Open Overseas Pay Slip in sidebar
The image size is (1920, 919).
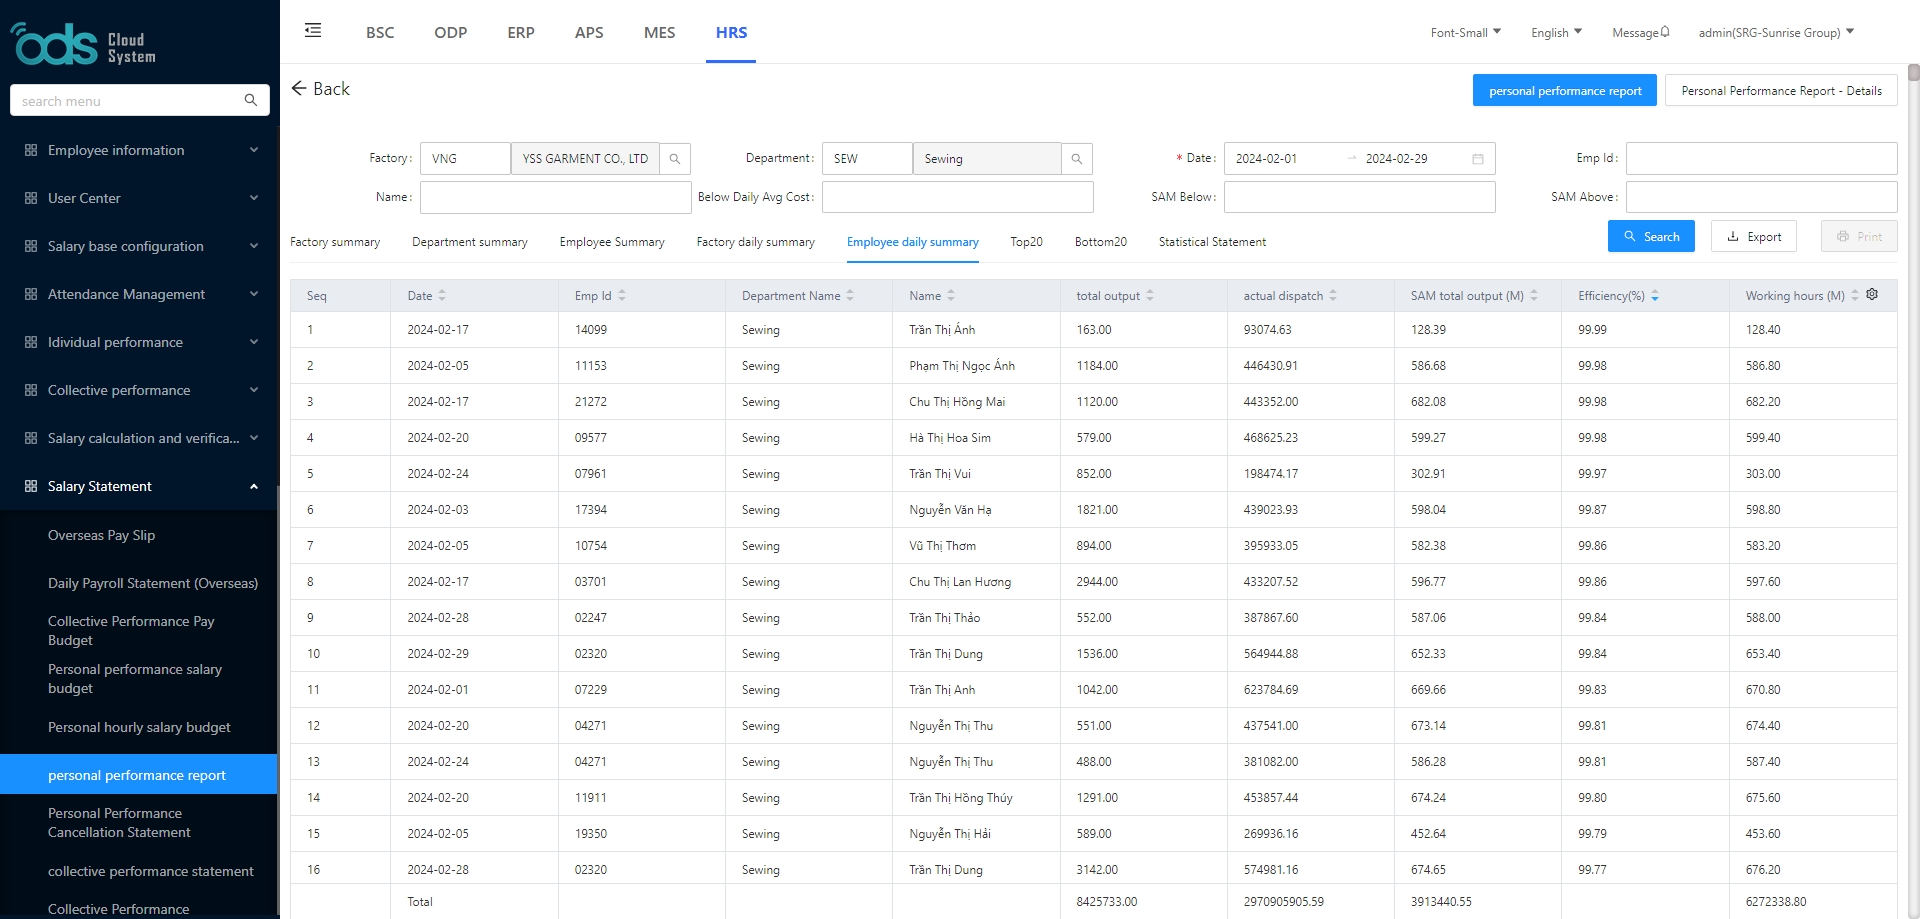pos(101,535)
